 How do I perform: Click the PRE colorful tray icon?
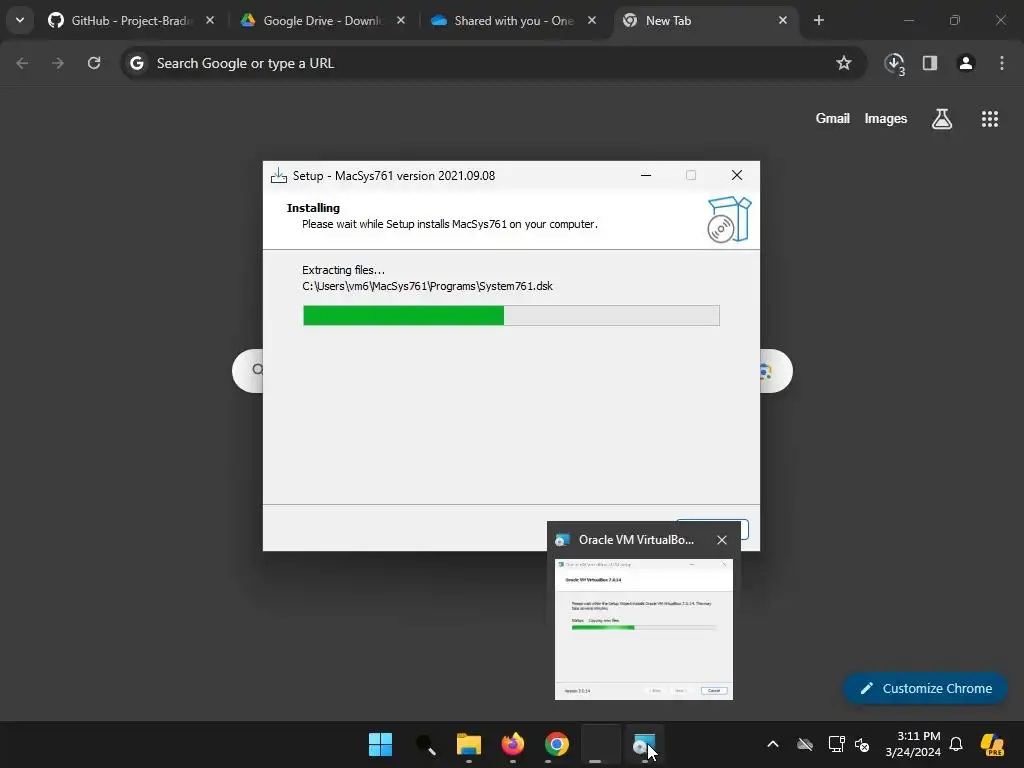click(992, 744)
